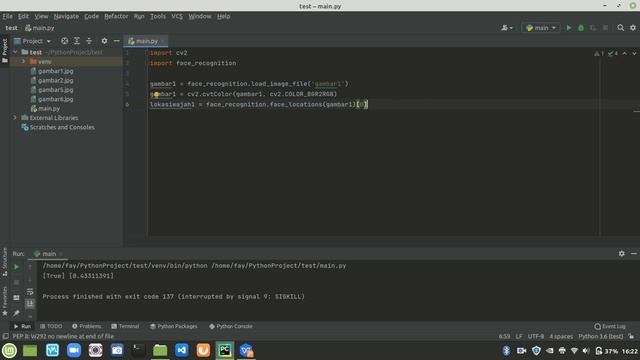Expand all items in Project panel

click(77, 41)
